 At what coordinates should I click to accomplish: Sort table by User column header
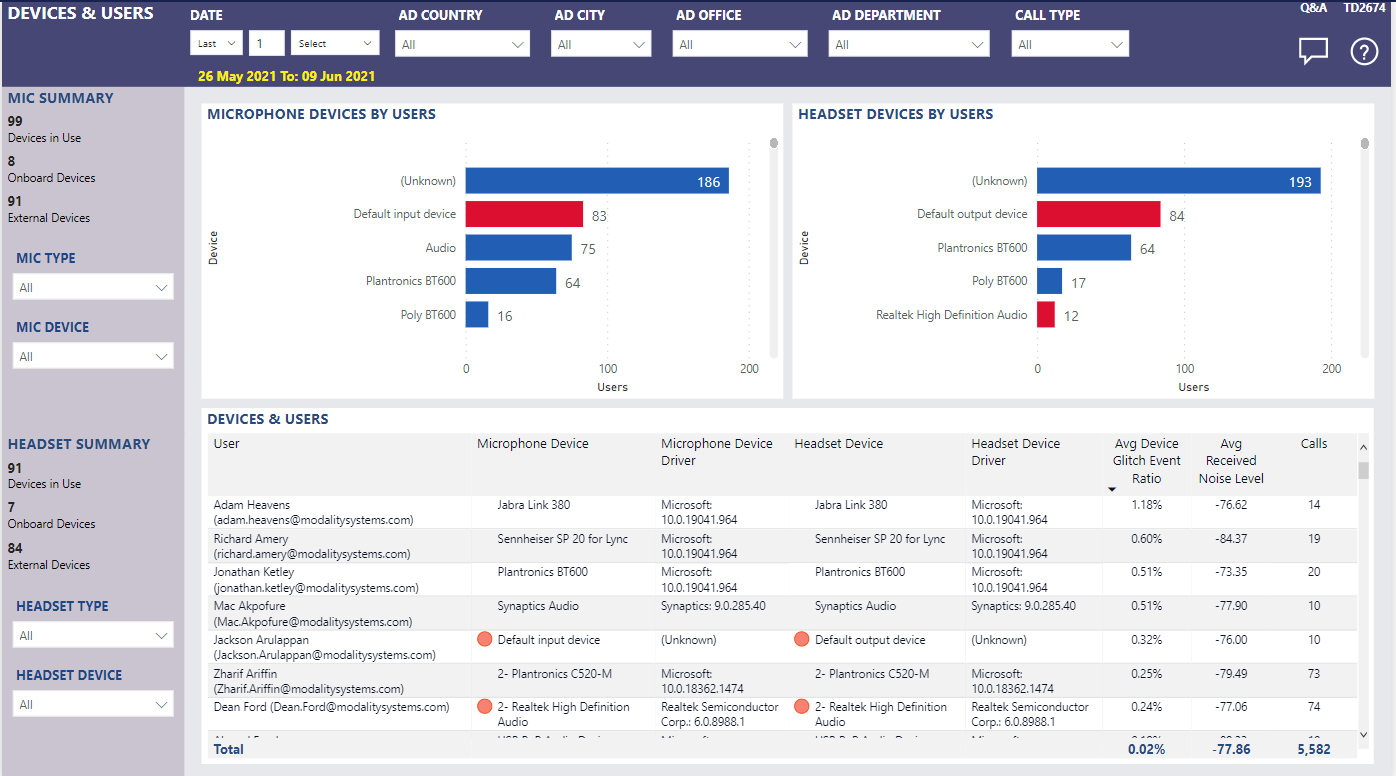coord(227,444)
